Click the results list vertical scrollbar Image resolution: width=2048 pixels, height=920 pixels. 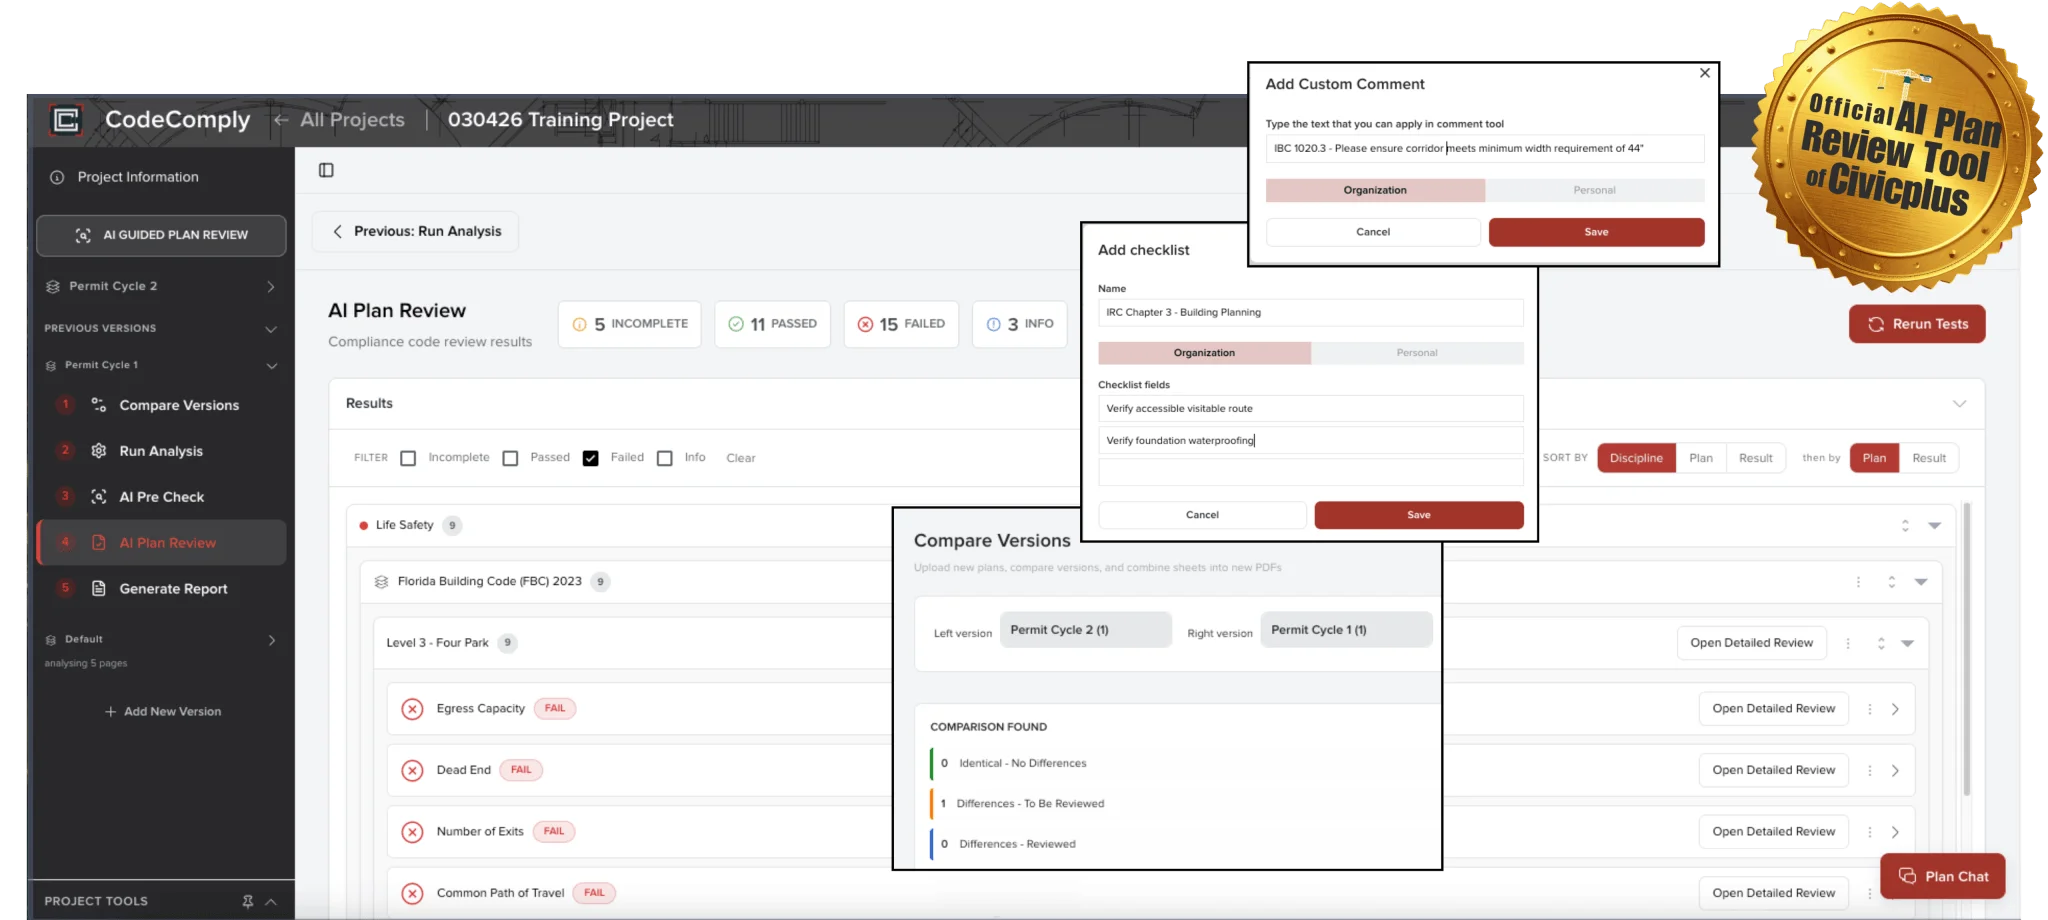coord(1967,650)
